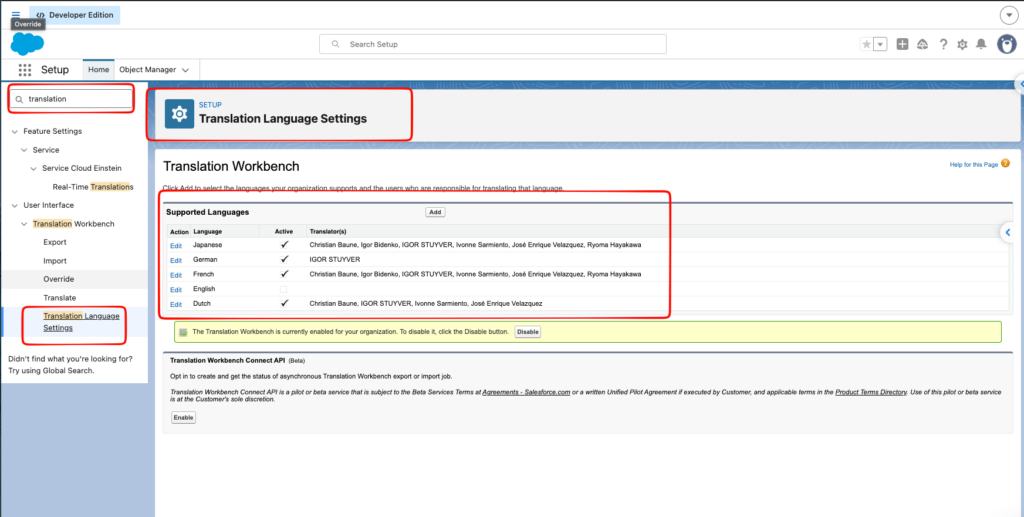This screenshot has width=1024, height=517.
Task: Click the Add supported language button
Action: click(436, 212)
